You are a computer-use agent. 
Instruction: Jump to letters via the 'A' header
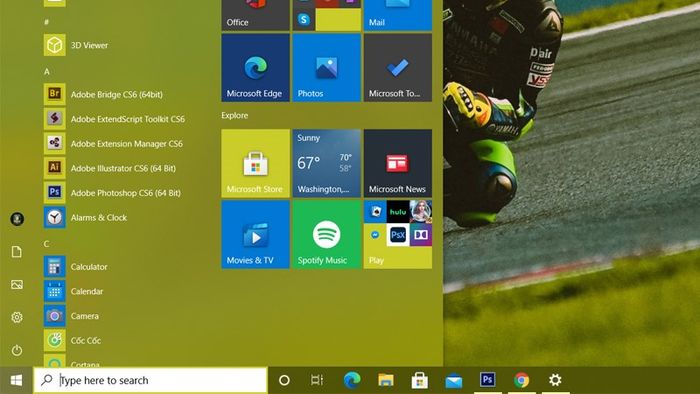pos(47,71)
